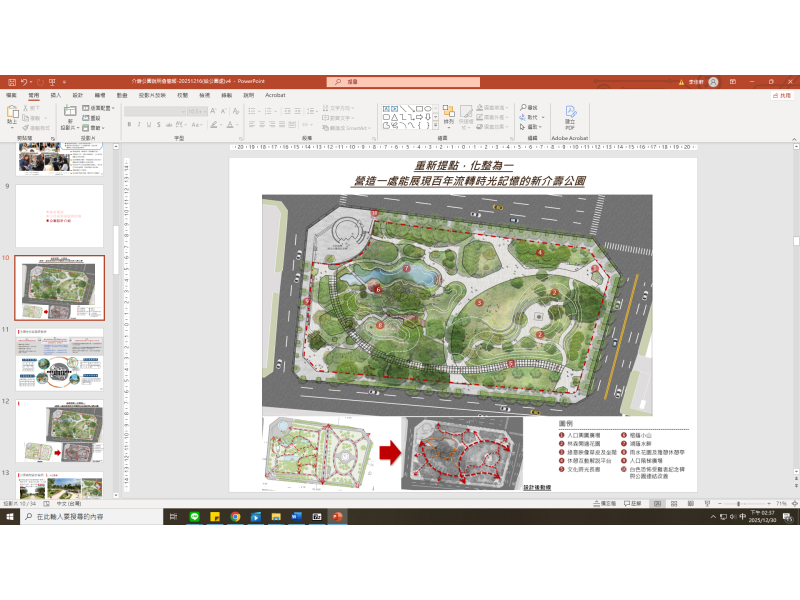800x600 pixels.
Task: Select slide 11 thumbnail
Action: tap(59, 360)
